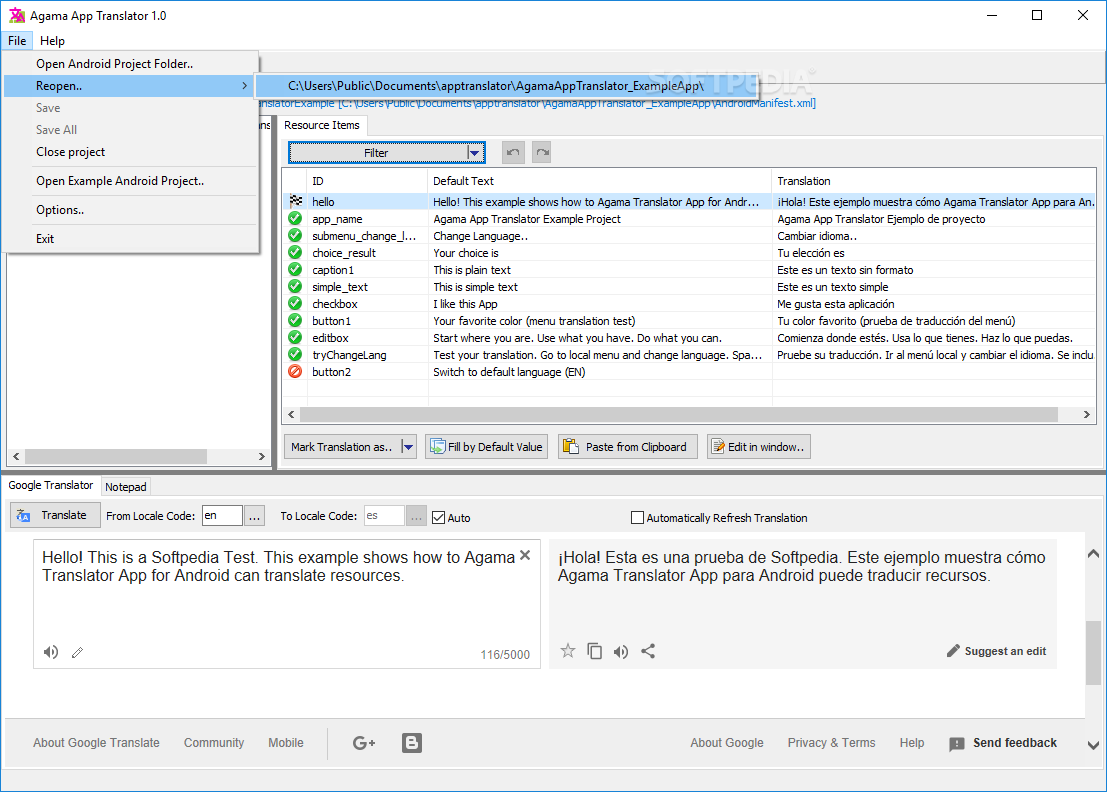Click the left panel horizontal scrollbar thumb
This screenshot has width=1107, height=792.
point(116,457)
